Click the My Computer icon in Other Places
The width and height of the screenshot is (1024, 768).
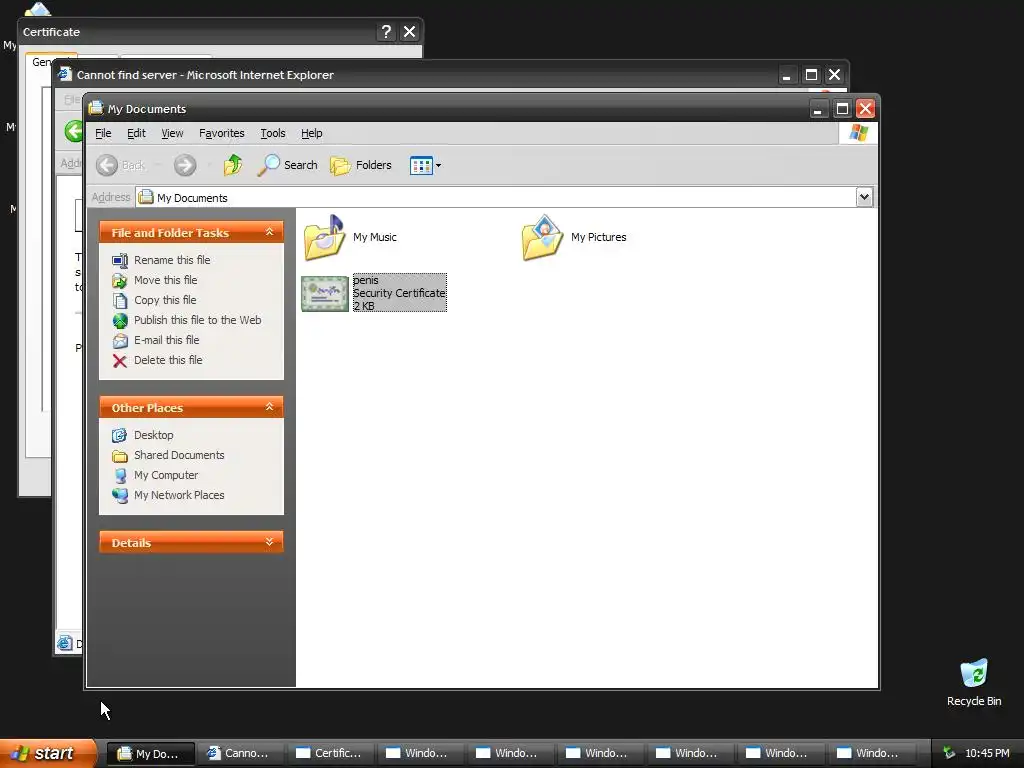coord(120,476)
